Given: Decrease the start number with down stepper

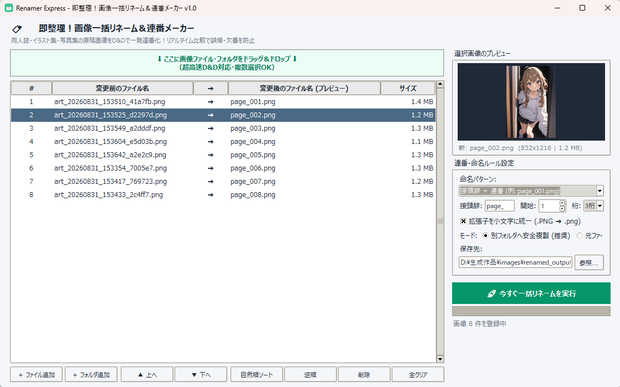Looking at the screenshot, I should click(562, 208).
